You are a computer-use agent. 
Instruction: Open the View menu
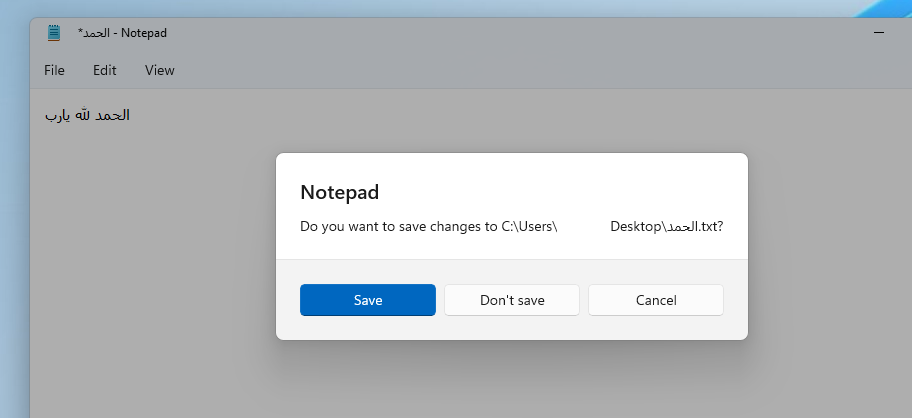tap(159, 70)
